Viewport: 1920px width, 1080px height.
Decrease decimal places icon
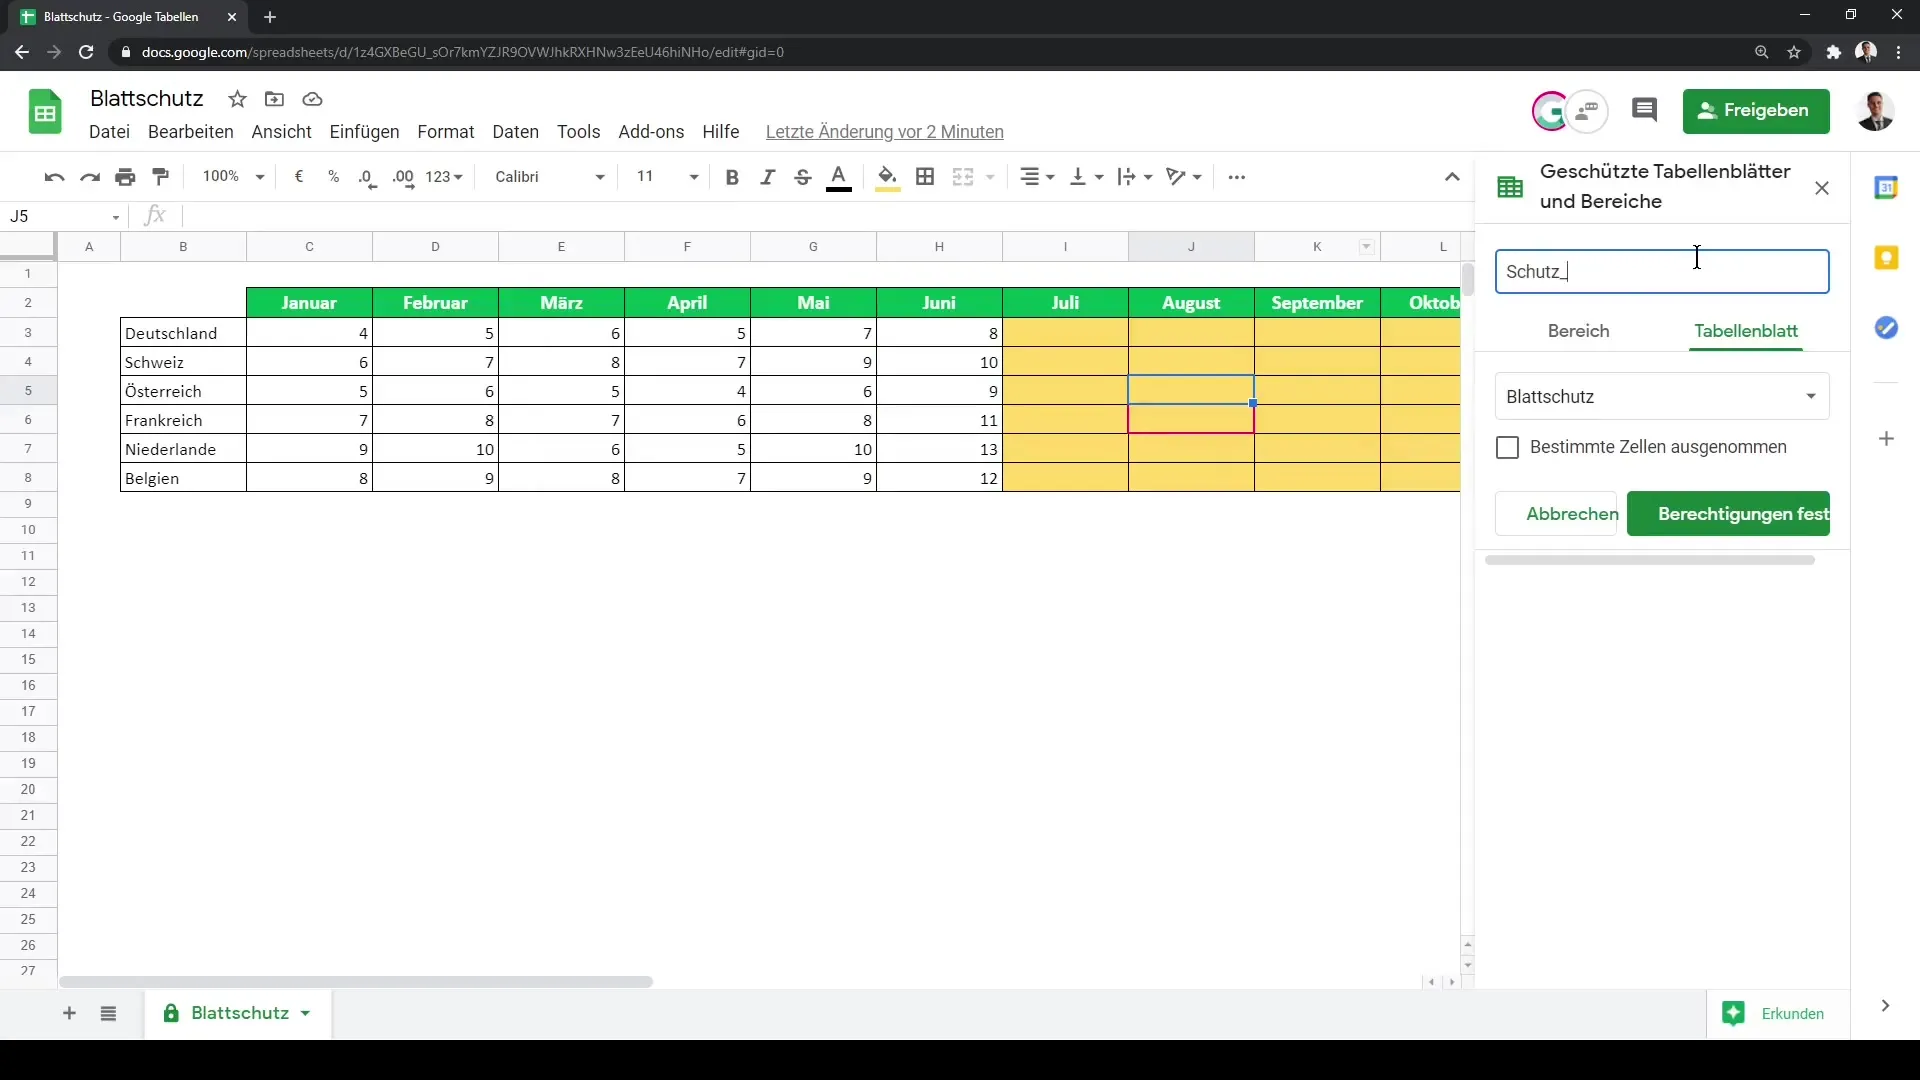pyautogui.click(x=368, y=178)
